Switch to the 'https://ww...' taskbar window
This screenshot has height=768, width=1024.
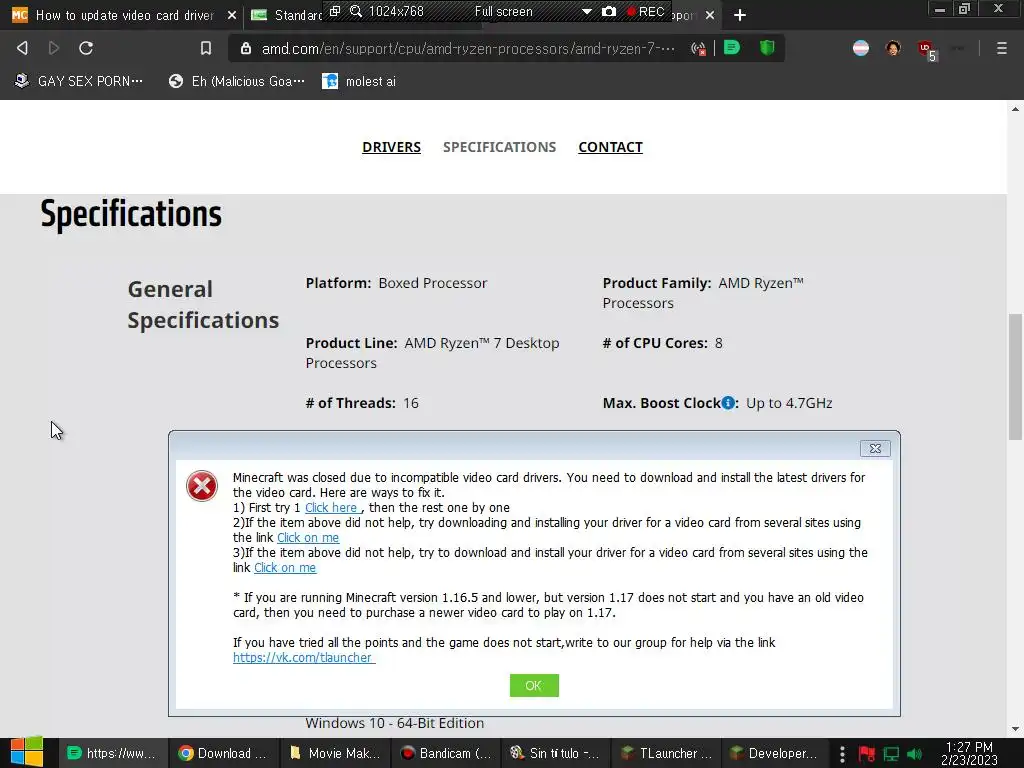[x=113, y=753]
